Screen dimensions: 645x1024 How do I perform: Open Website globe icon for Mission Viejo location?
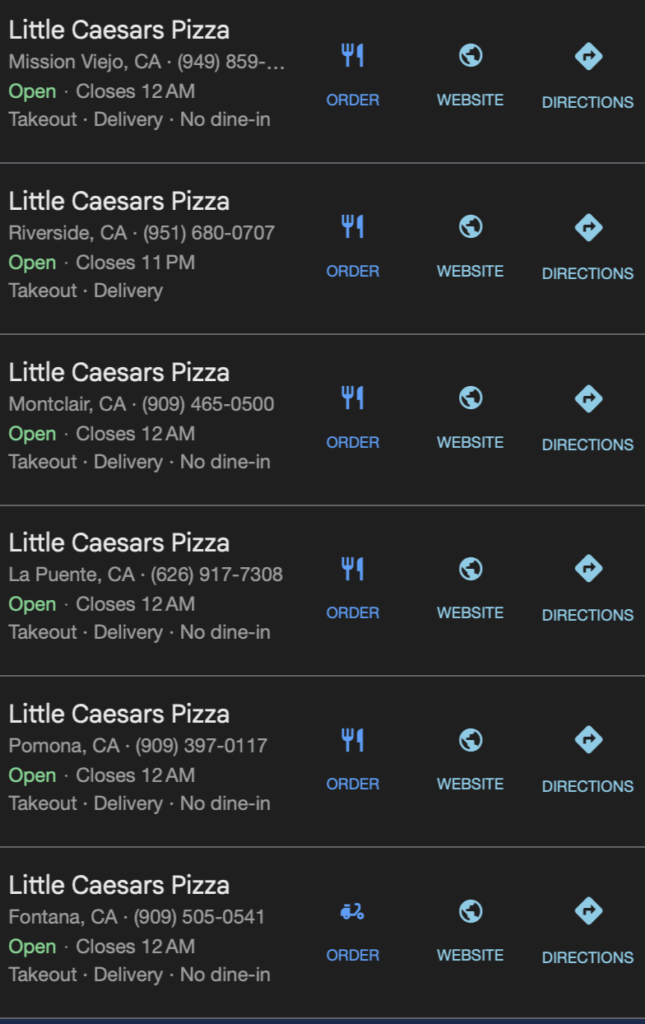pos(470,56)
